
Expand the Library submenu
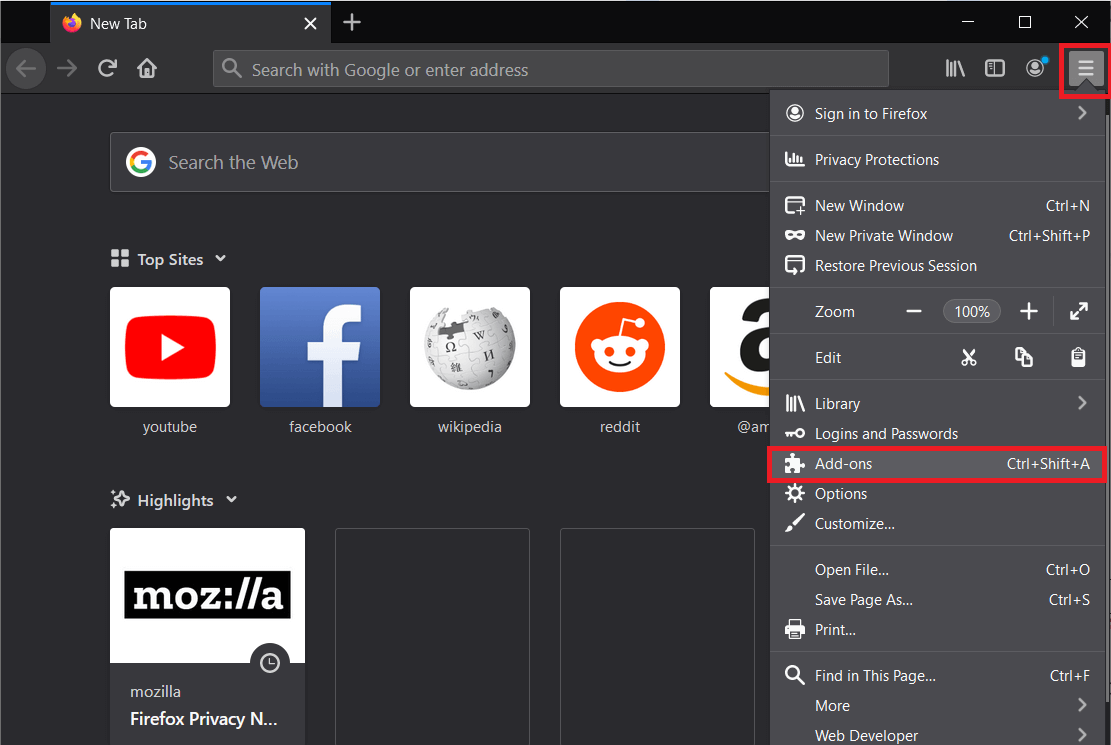tap(937, 403)
